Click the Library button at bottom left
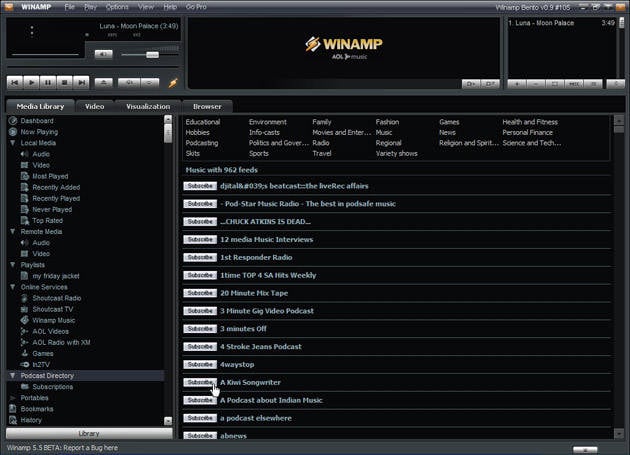The height and width of the screenshot is (455, 630). 88,433
